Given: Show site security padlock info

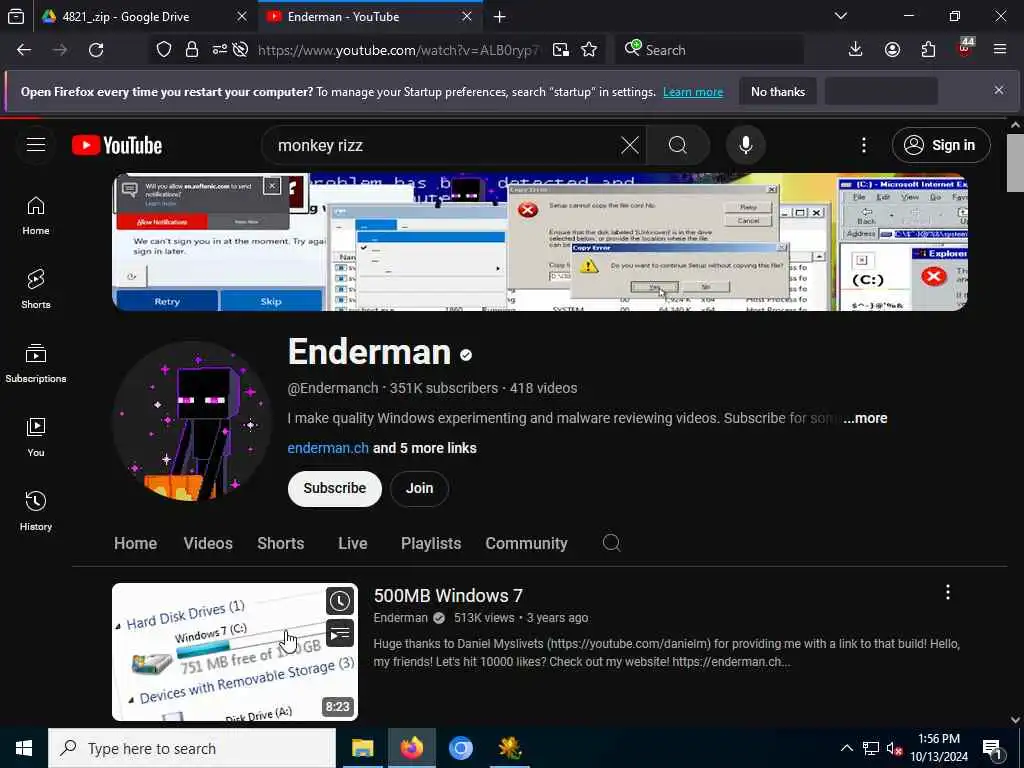Looking at the screenshot, I should click(191, 50).
